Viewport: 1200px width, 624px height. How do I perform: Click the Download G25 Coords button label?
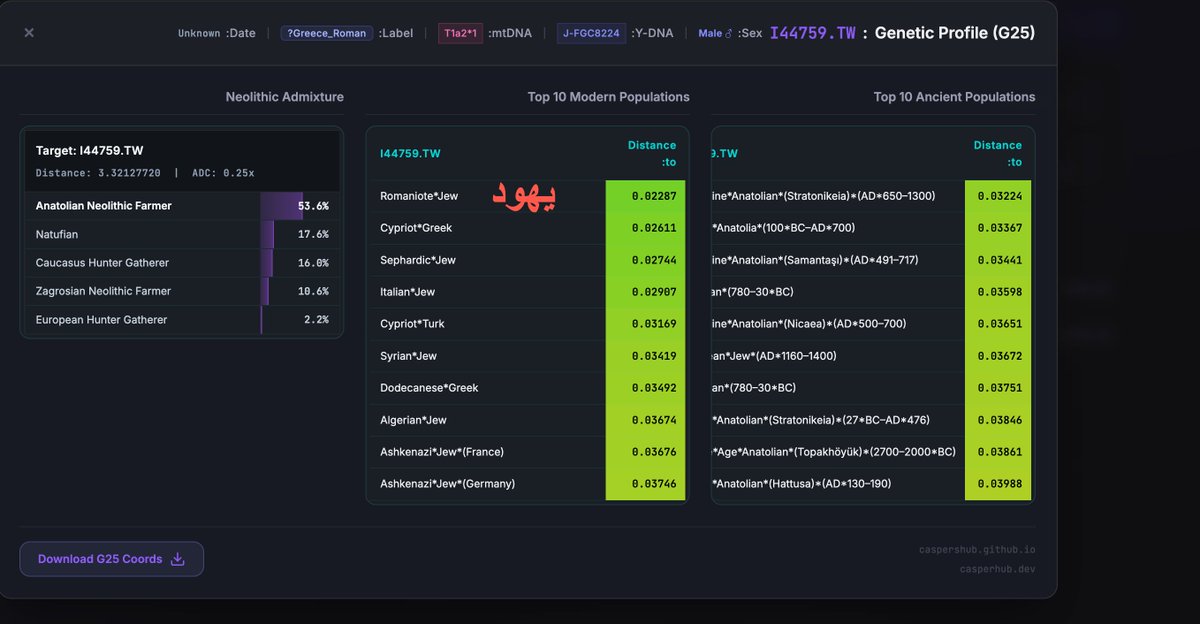(100, 559)
